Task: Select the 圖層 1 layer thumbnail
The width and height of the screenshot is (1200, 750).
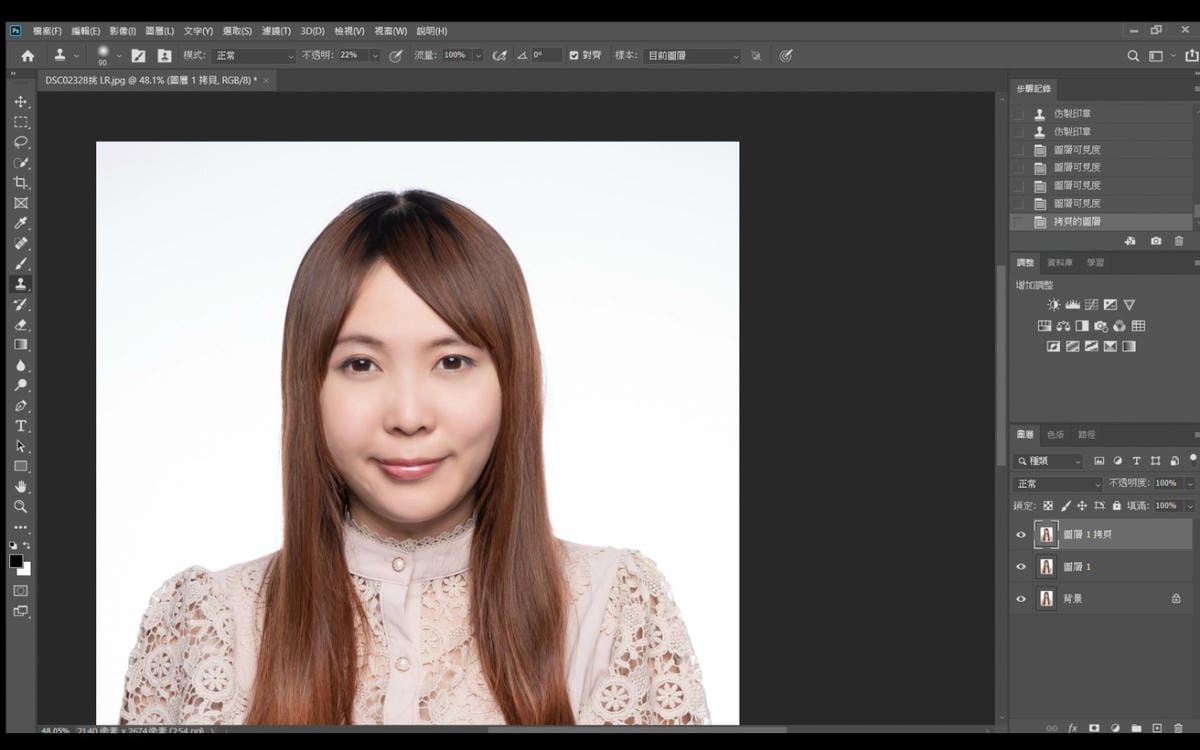Action: click(x=1046, y=567)
